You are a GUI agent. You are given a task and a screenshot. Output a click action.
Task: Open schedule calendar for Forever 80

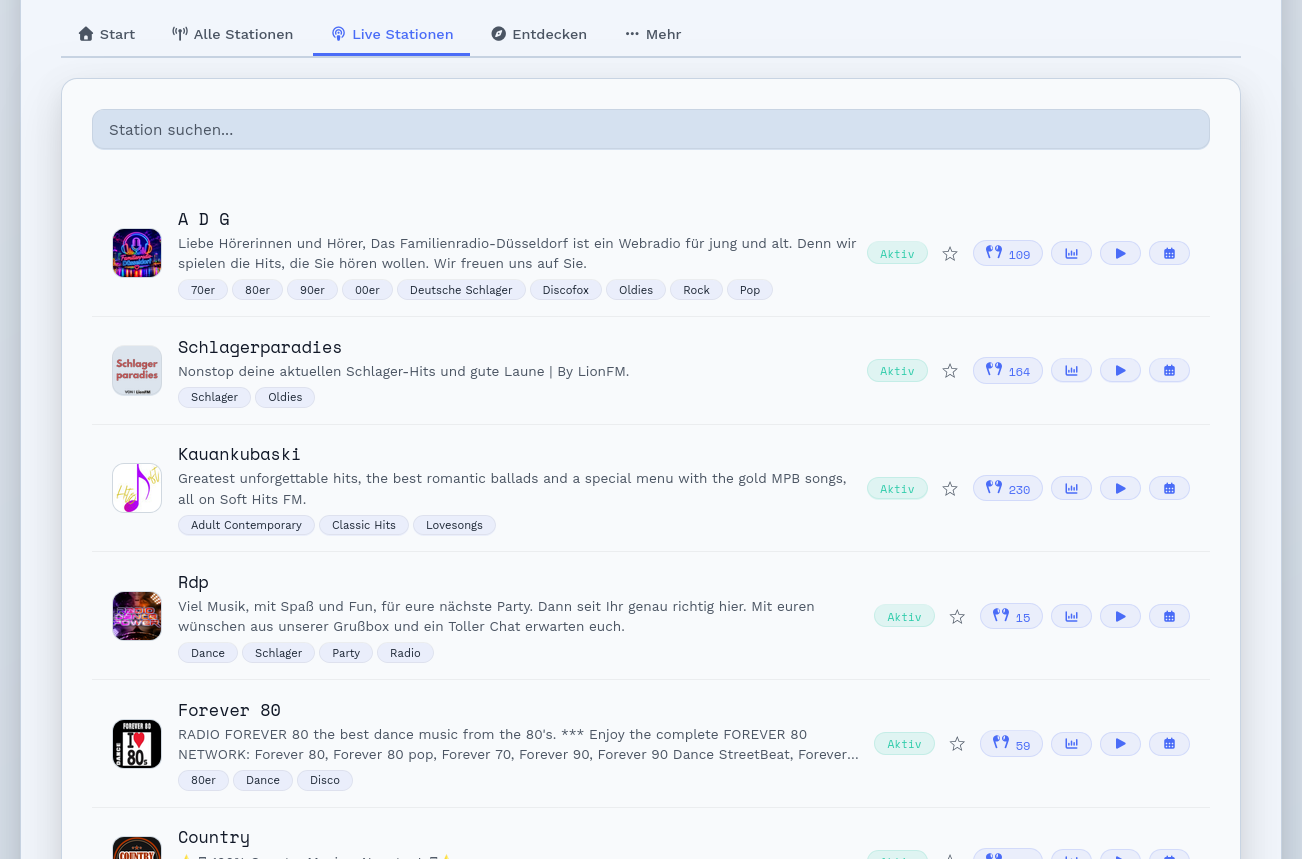click(1169, 744)
